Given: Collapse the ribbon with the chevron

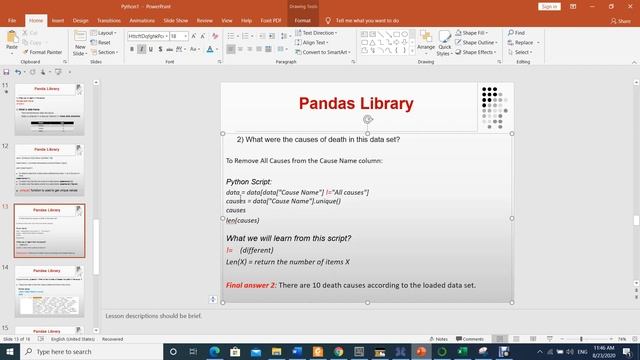Looking at the screenshot, I should [x=634, y=62].
